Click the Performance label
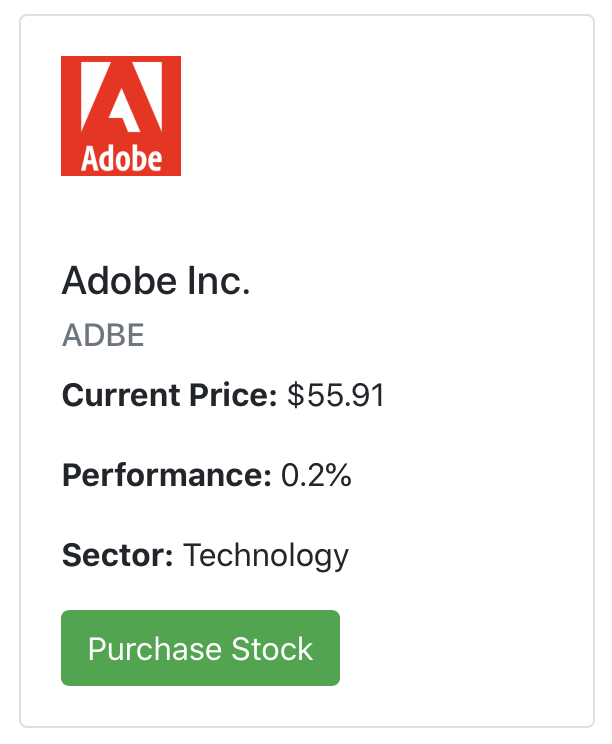 pyautogui.click(x=167, y=475)
